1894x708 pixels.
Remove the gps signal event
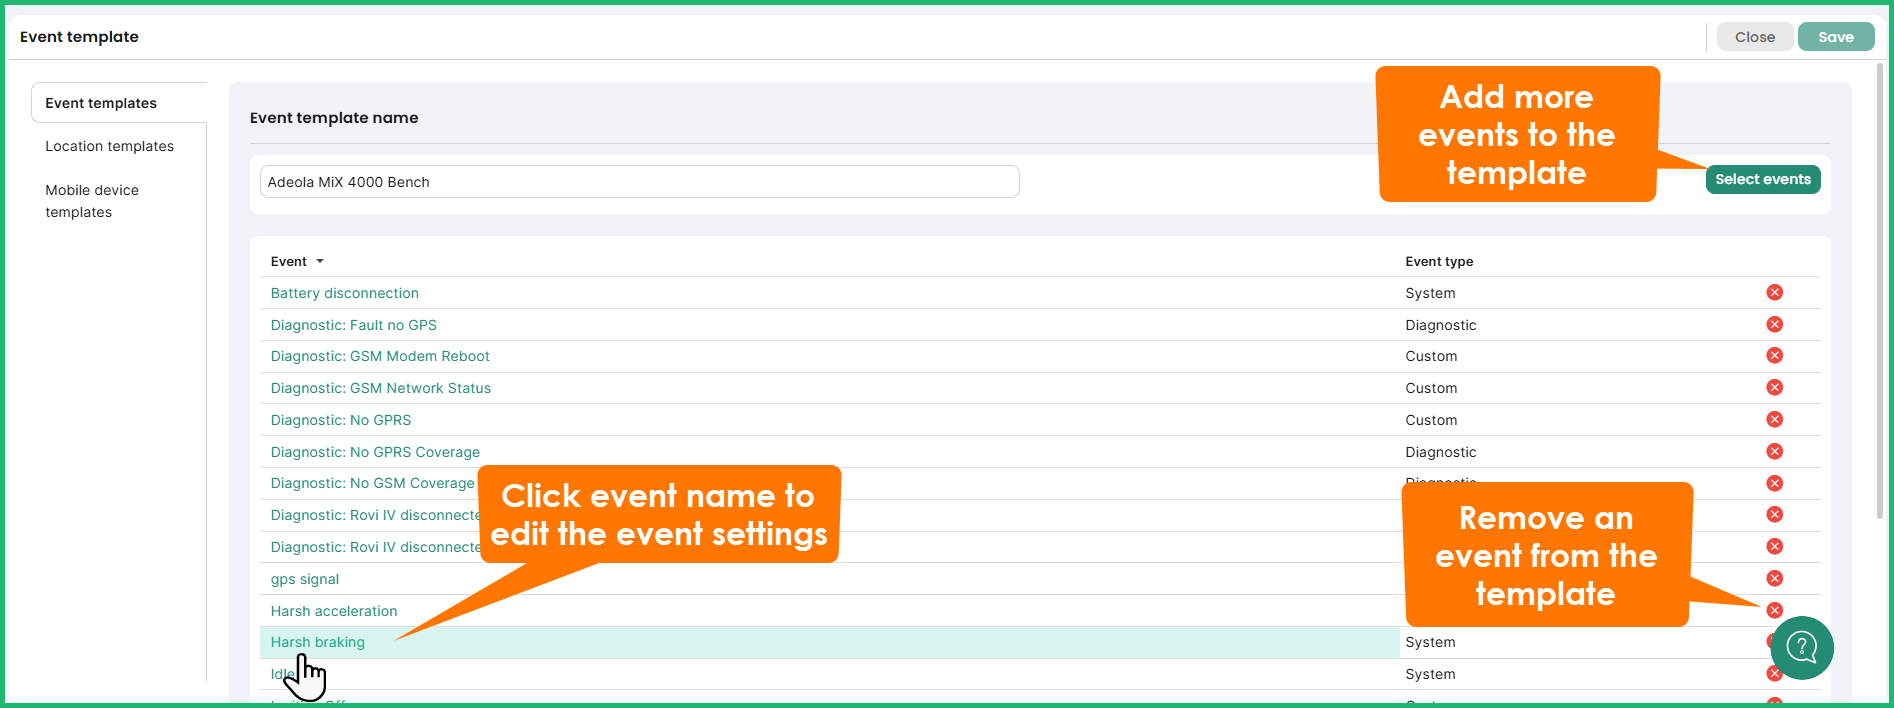point(1775,578)
